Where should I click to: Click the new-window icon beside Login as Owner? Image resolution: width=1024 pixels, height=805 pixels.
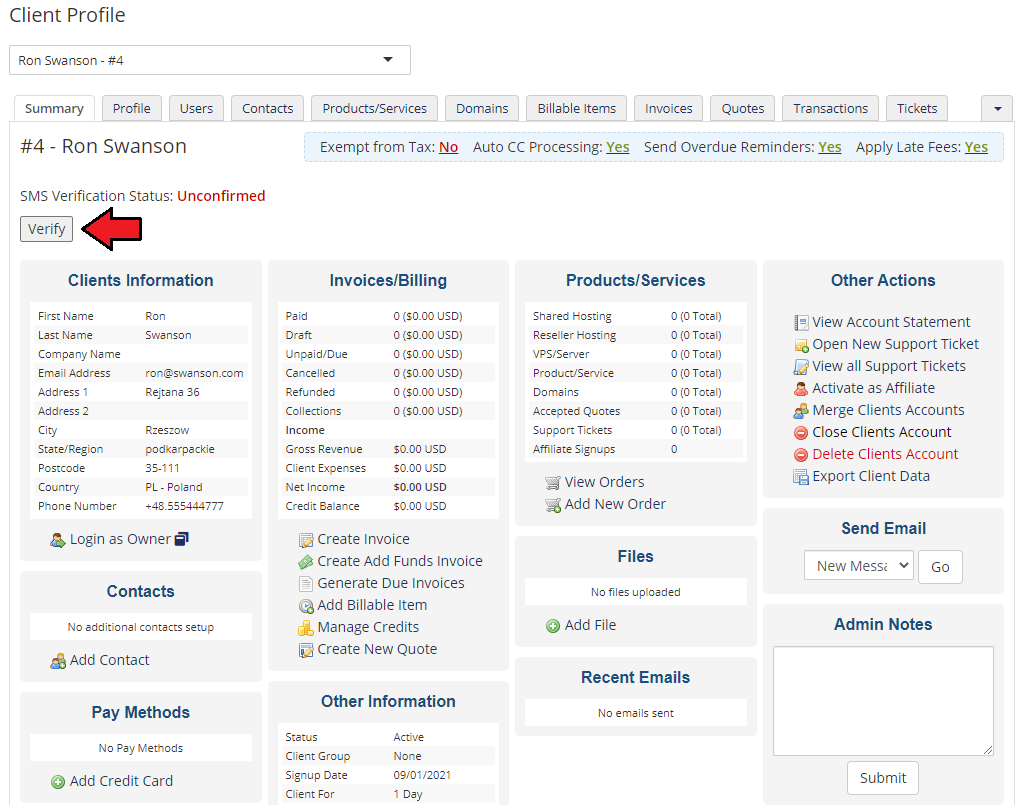pyautogui.click(x=182, y=539)
